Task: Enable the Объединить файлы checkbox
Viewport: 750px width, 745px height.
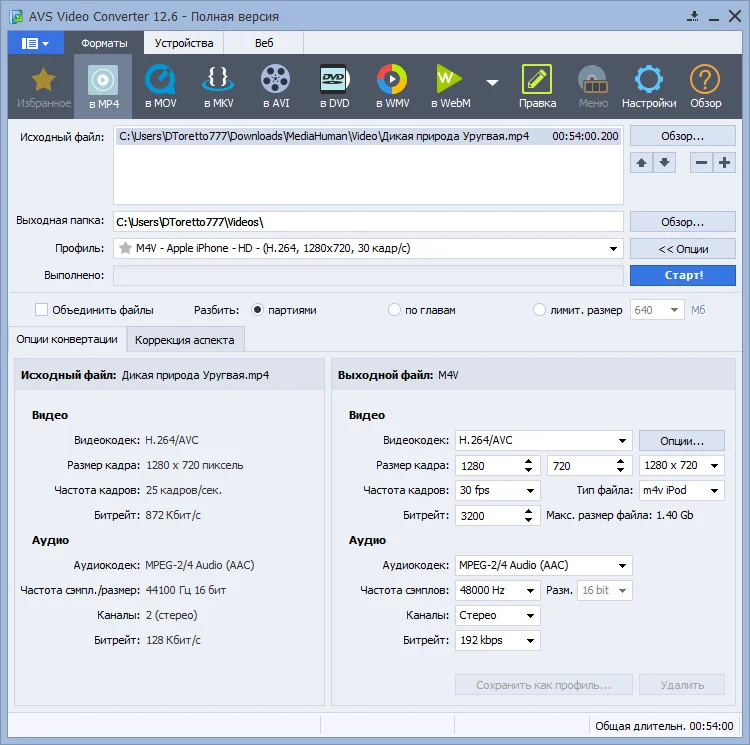Action: [x=42, y=310]
